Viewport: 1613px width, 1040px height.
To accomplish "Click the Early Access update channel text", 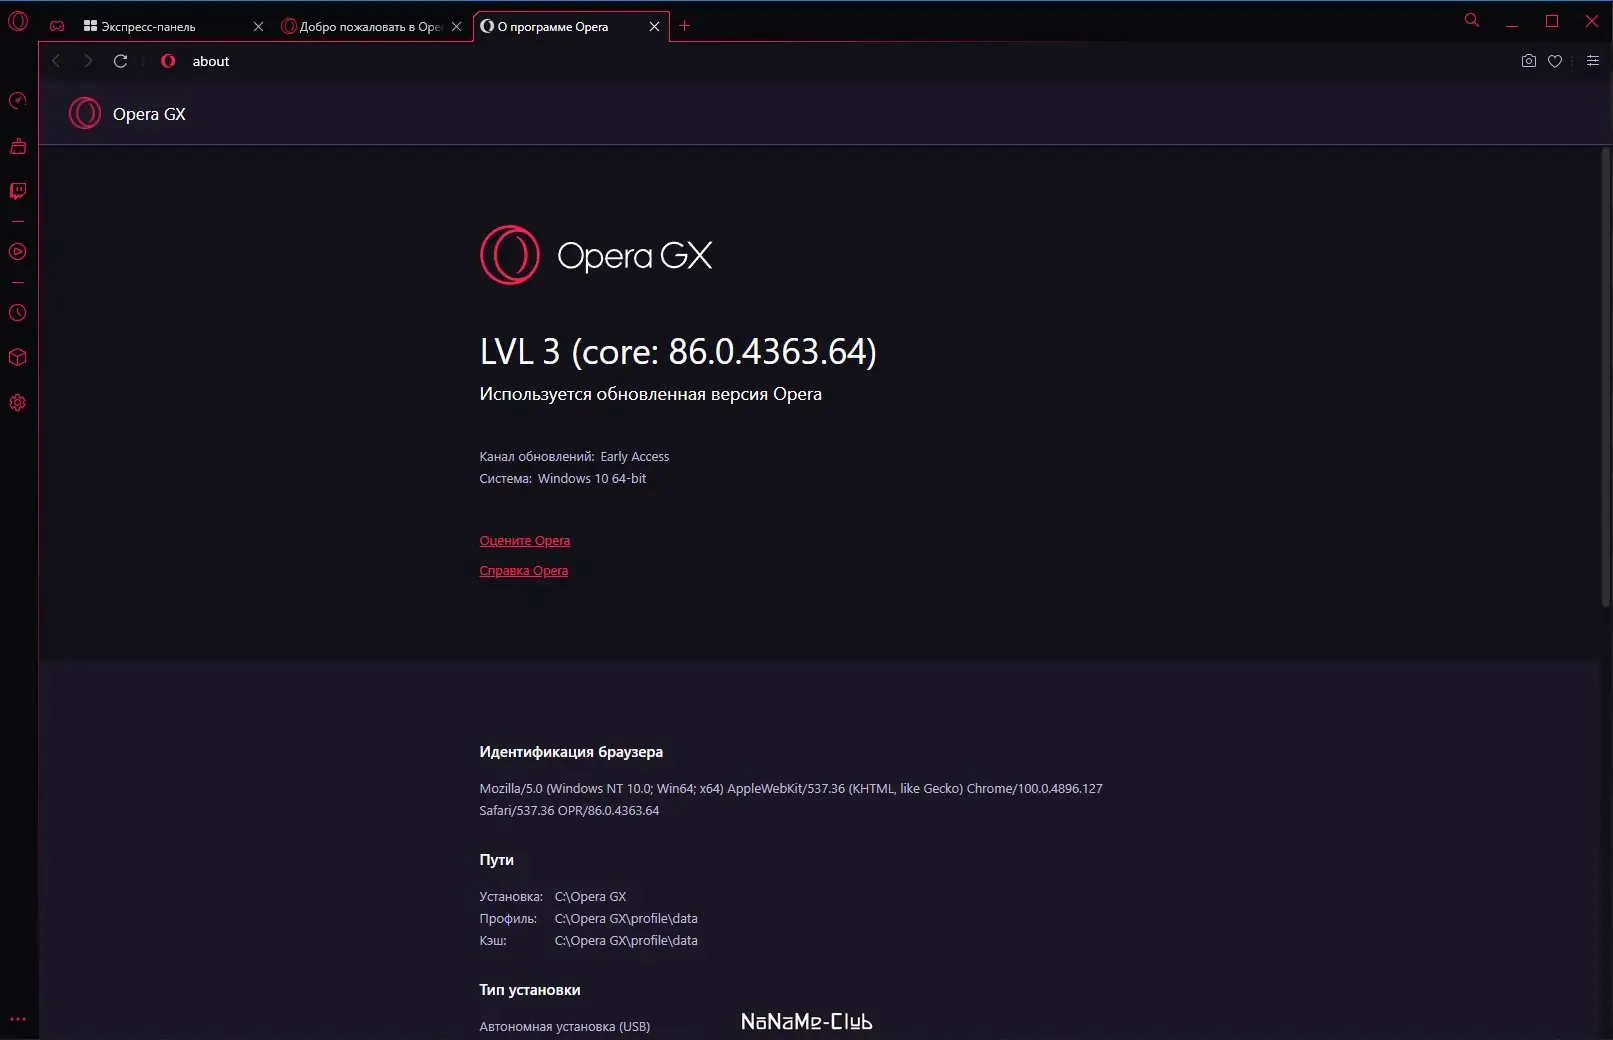I will click(635, 457).
